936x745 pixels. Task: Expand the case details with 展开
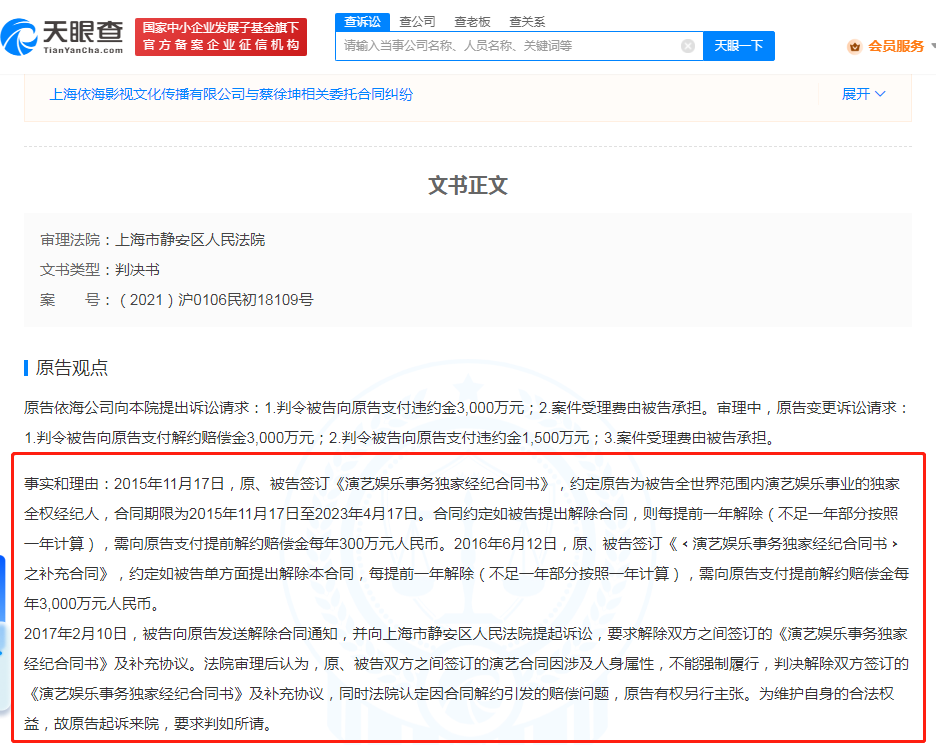click(x=863, y=94)
